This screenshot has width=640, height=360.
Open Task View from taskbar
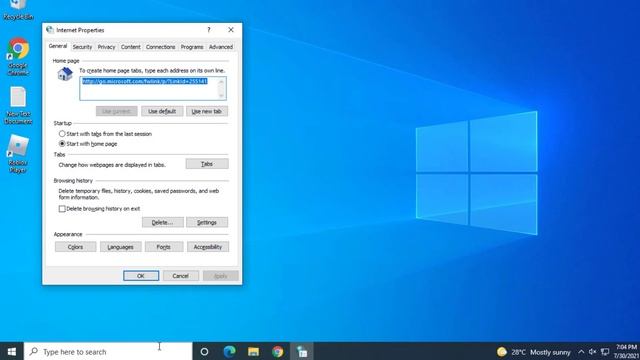coord(204,351)
